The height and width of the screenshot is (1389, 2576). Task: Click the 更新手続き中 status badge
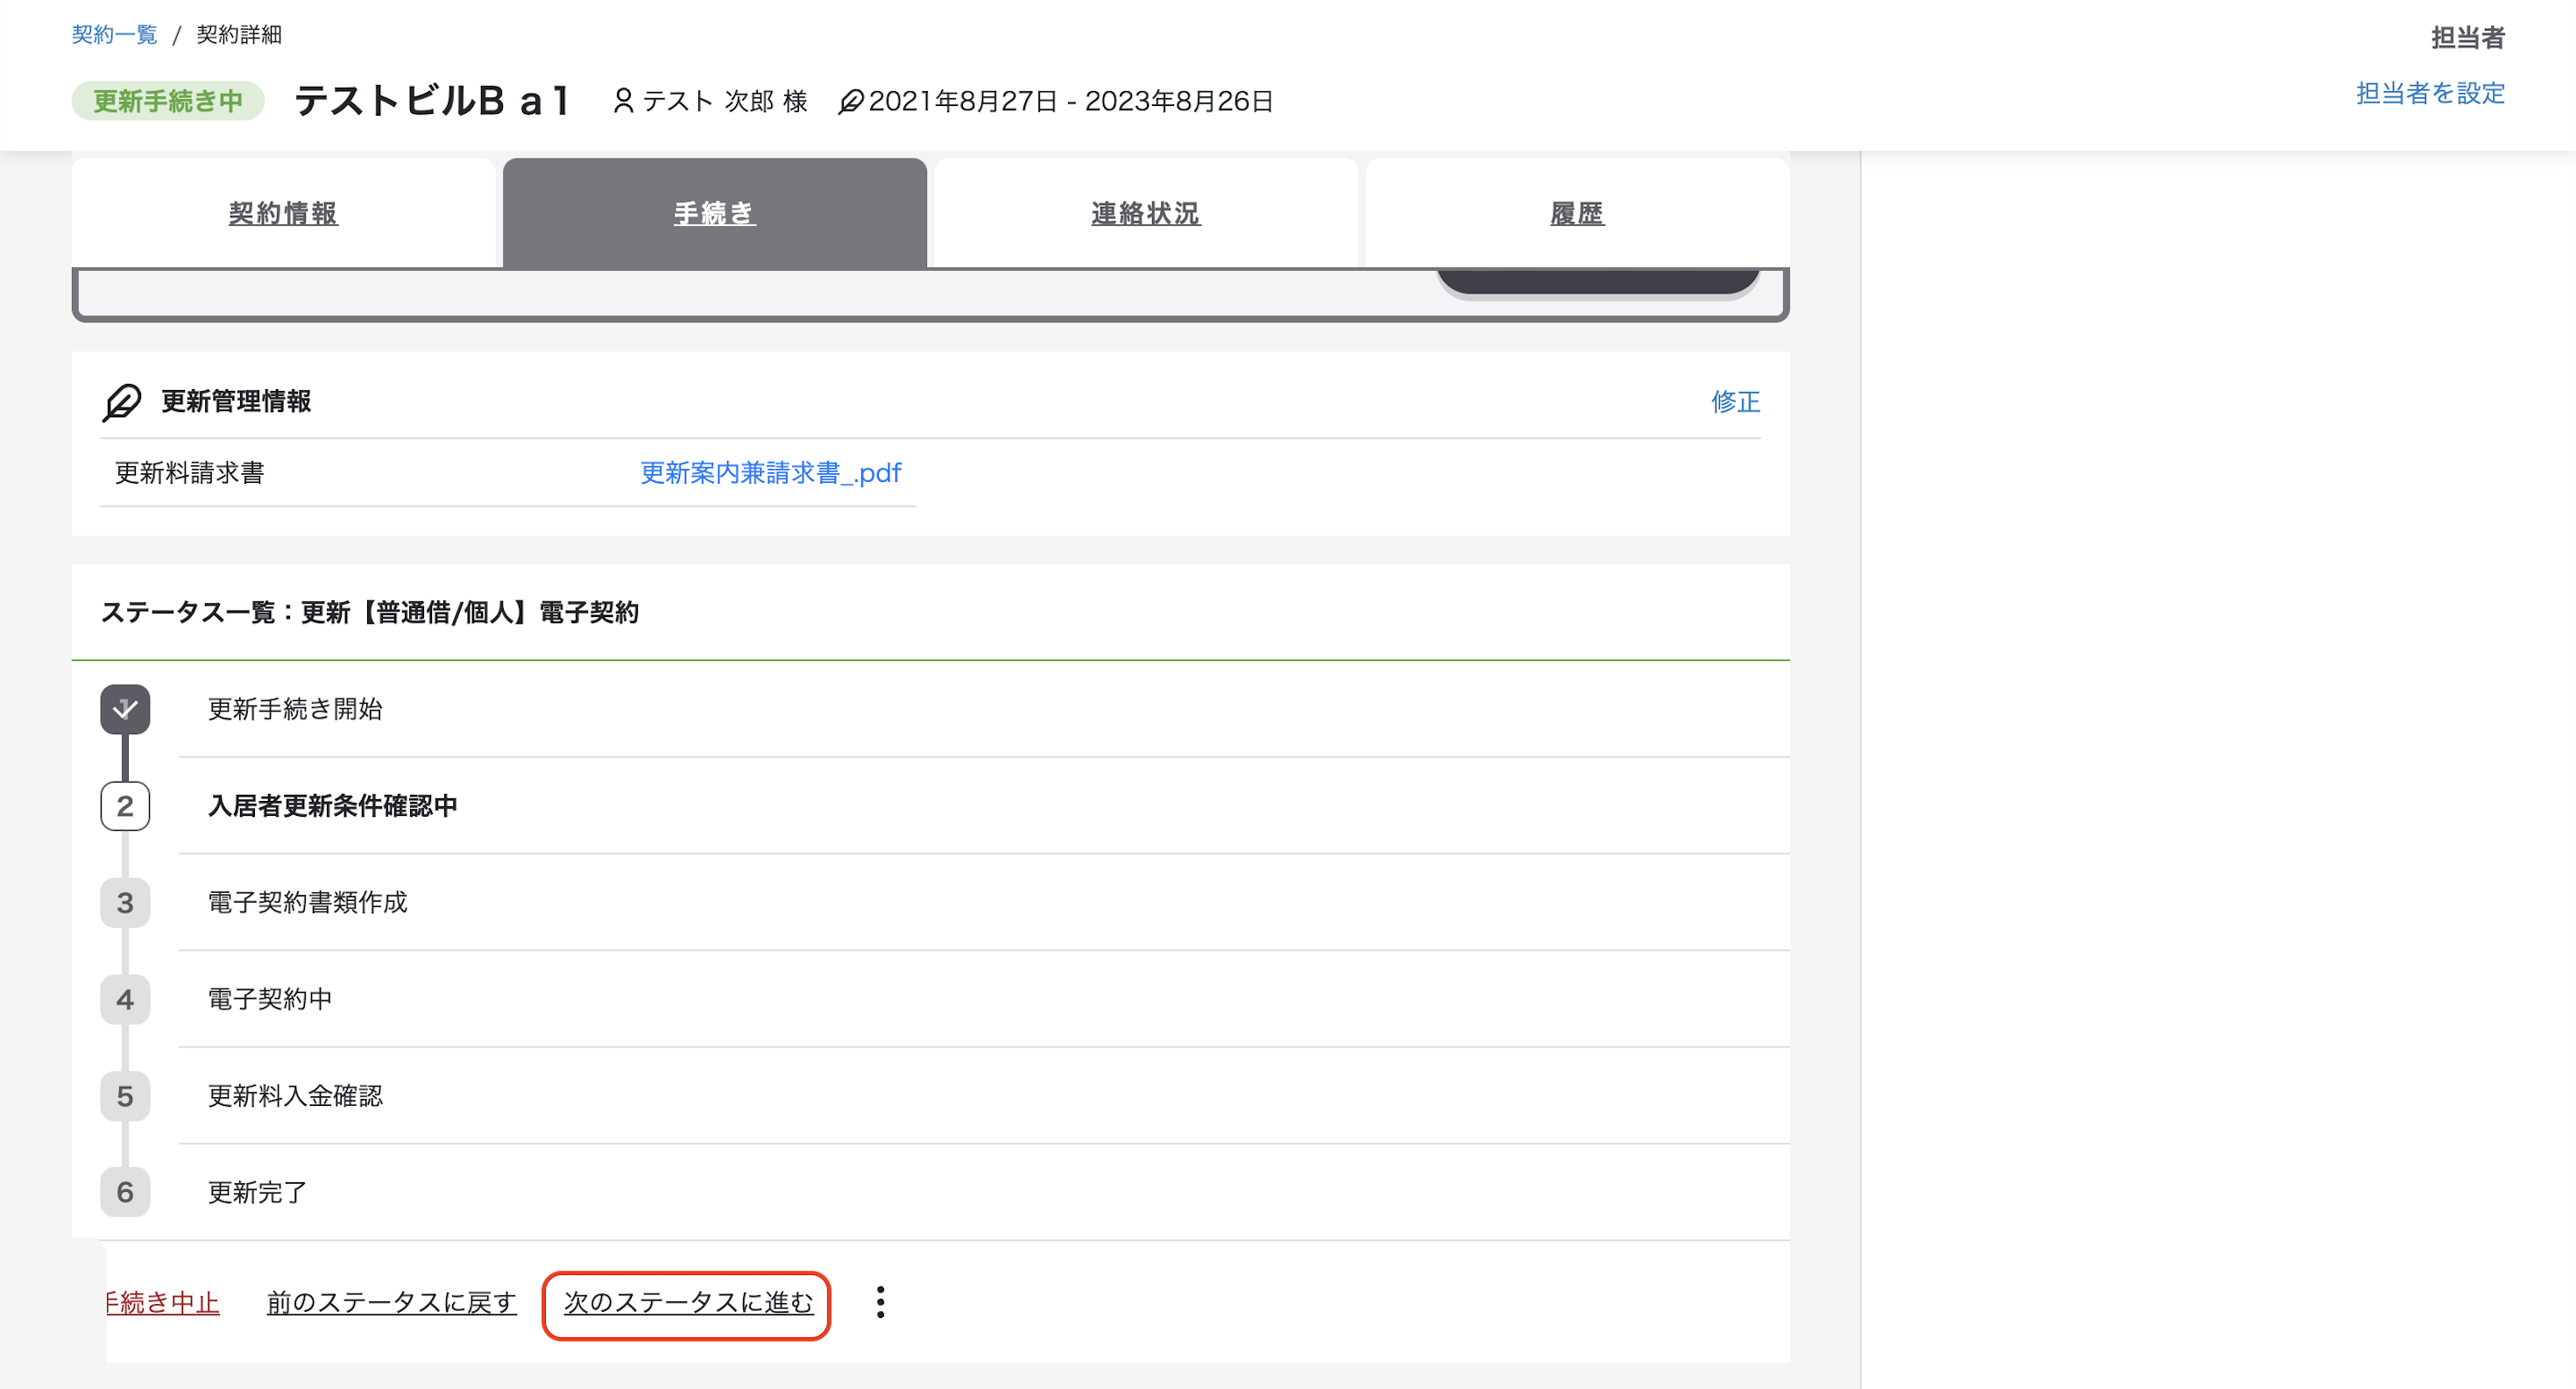[168, 101]
